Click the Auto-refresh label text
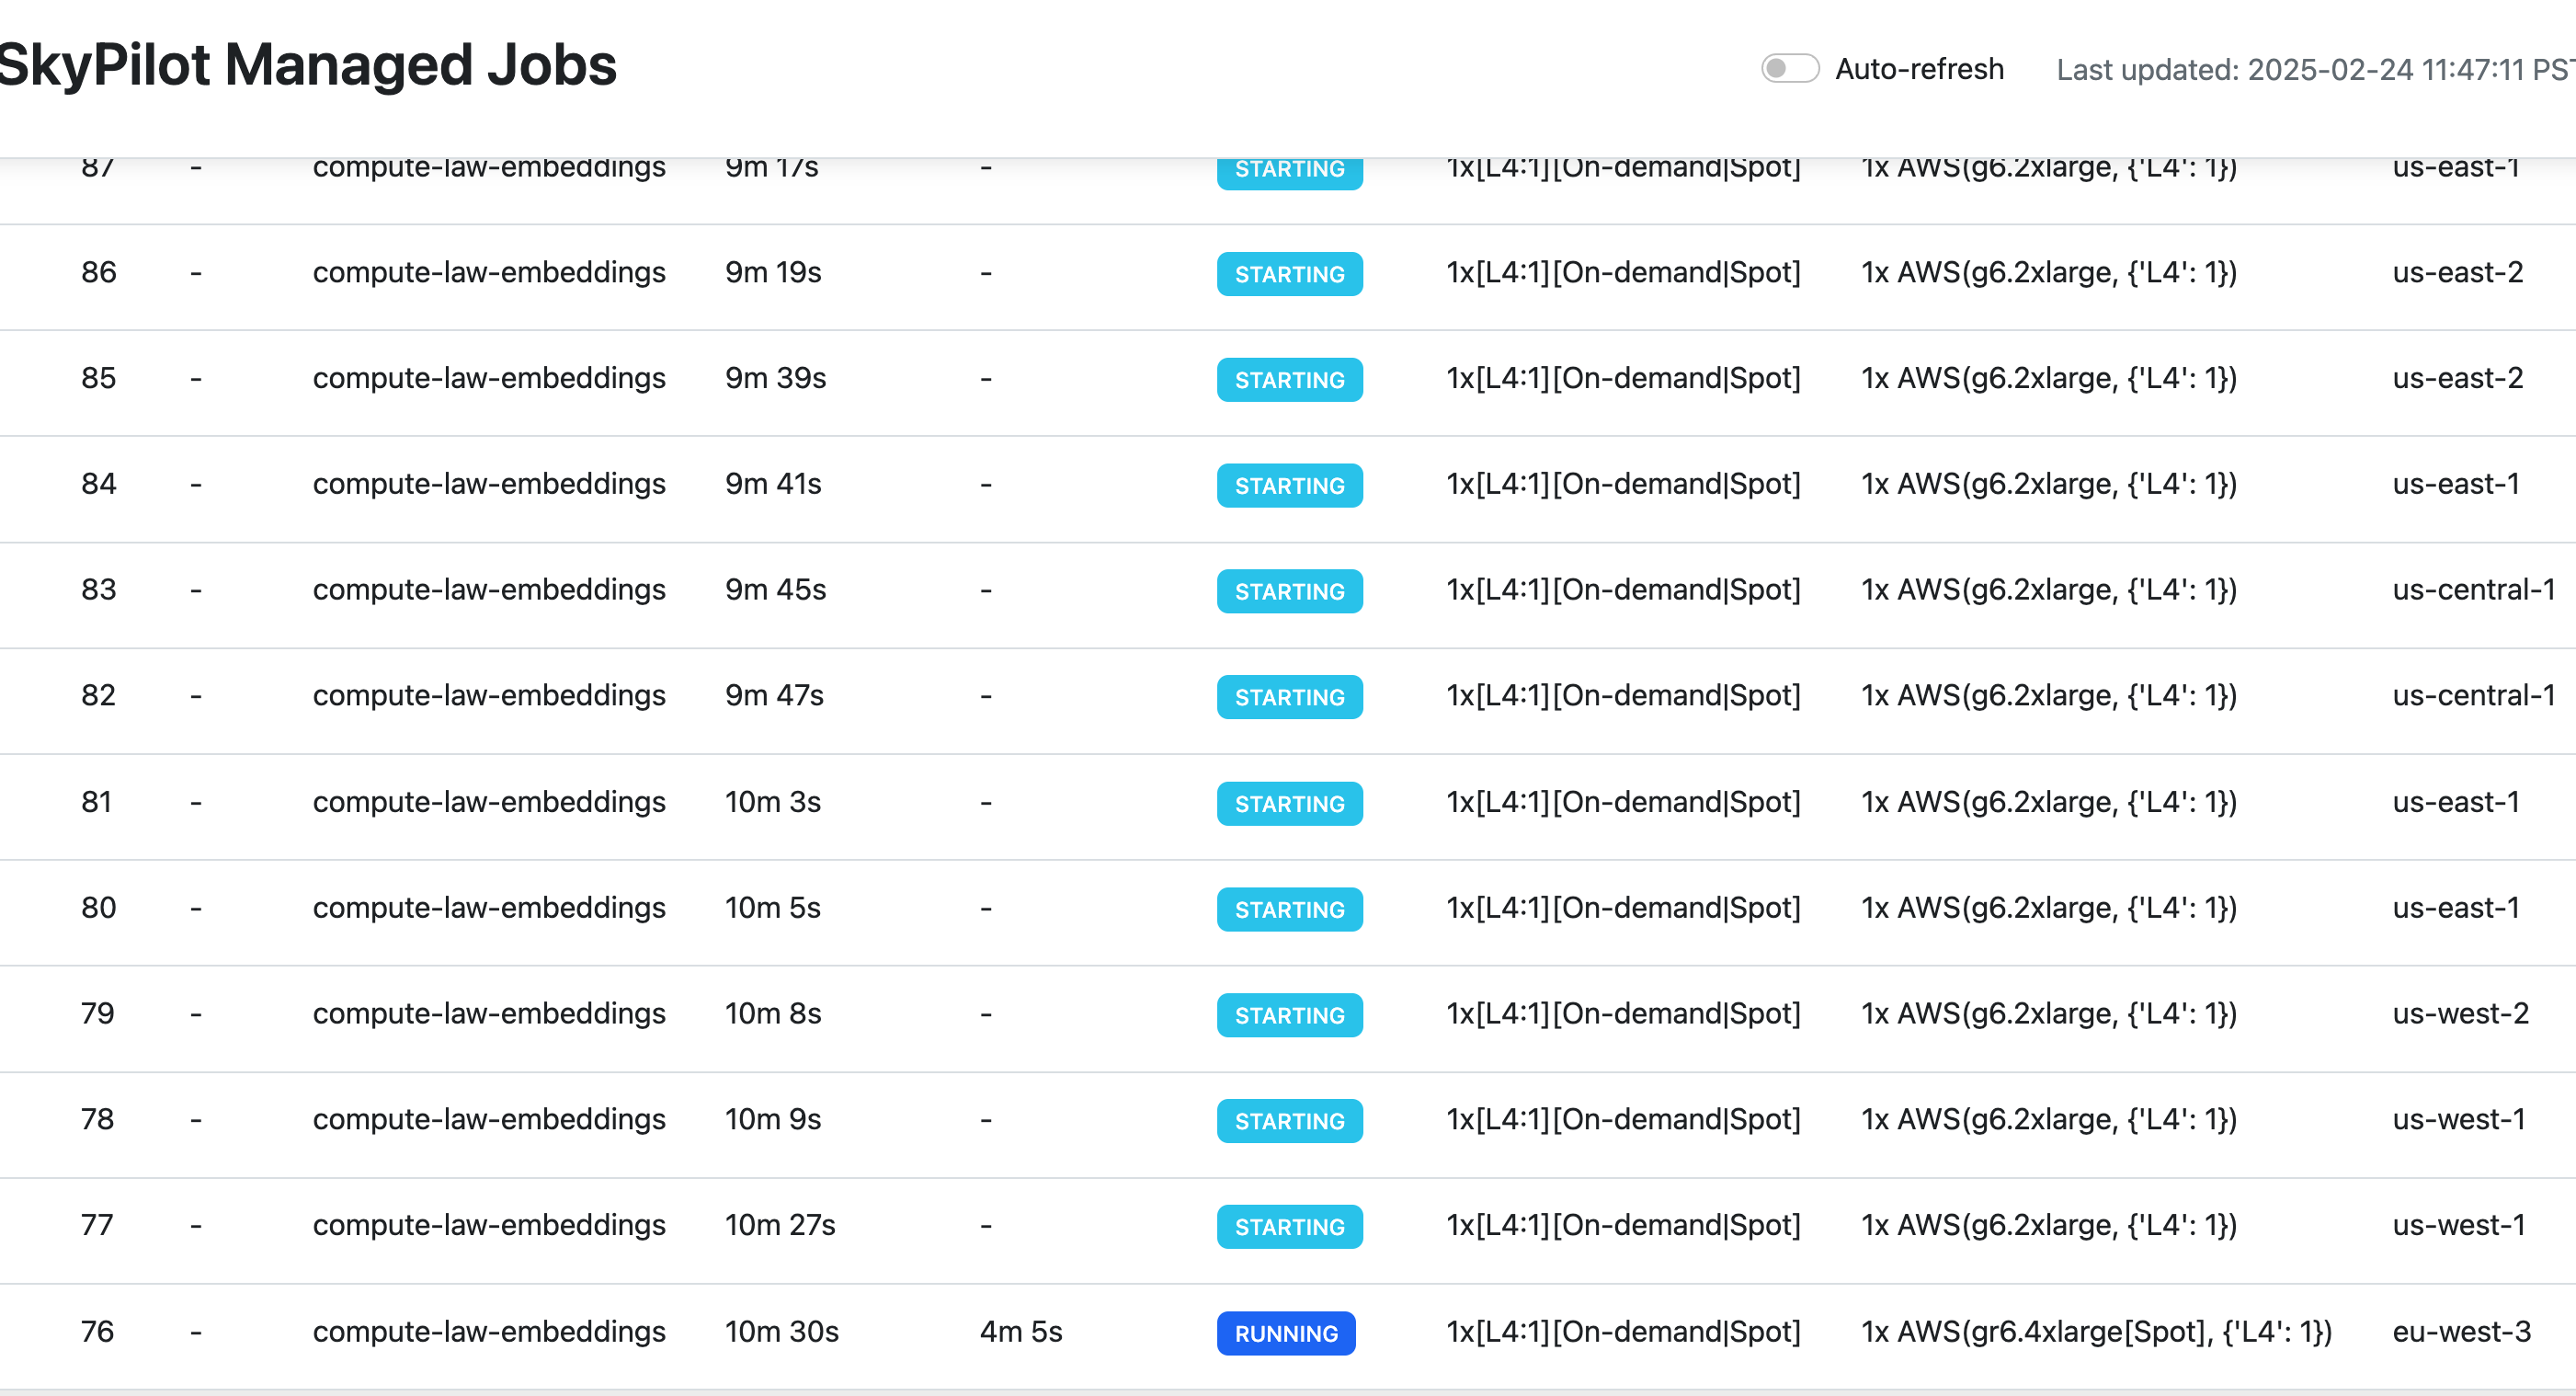Viewport: 2576px width, 1396px height. (1919, 69)
